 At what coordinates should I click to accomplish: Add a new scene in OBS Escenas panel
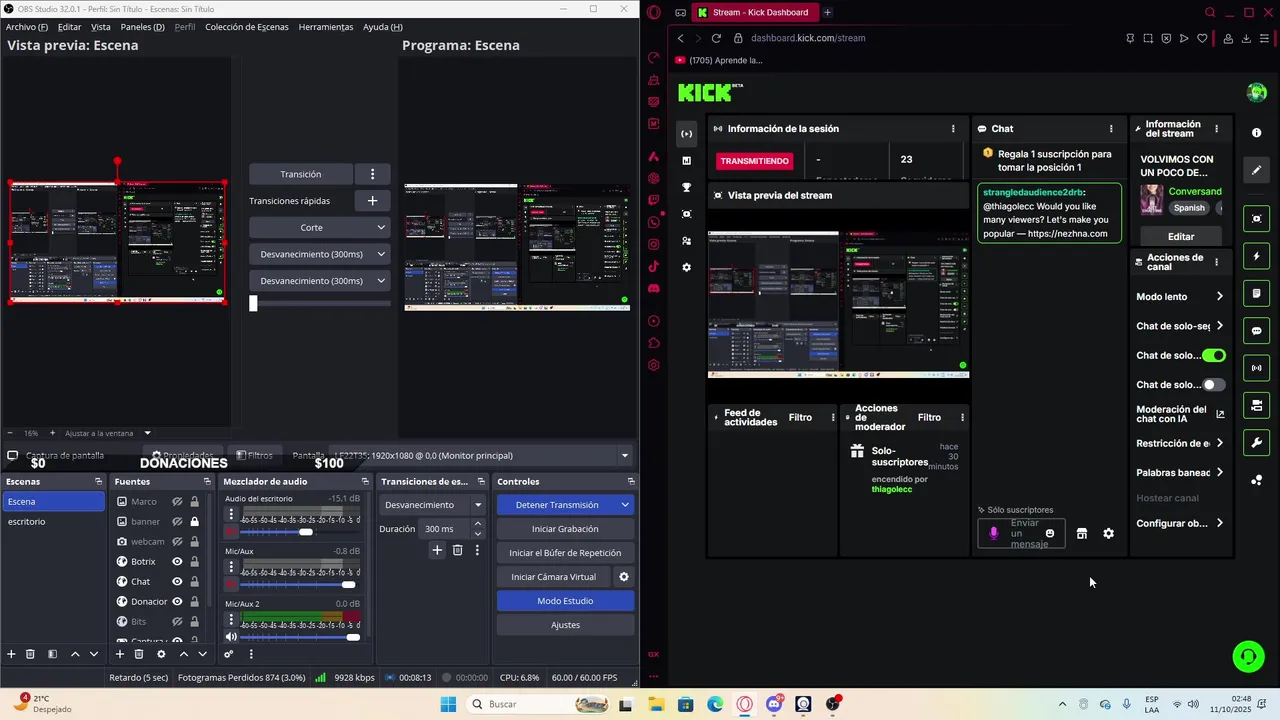click(12, 654)
